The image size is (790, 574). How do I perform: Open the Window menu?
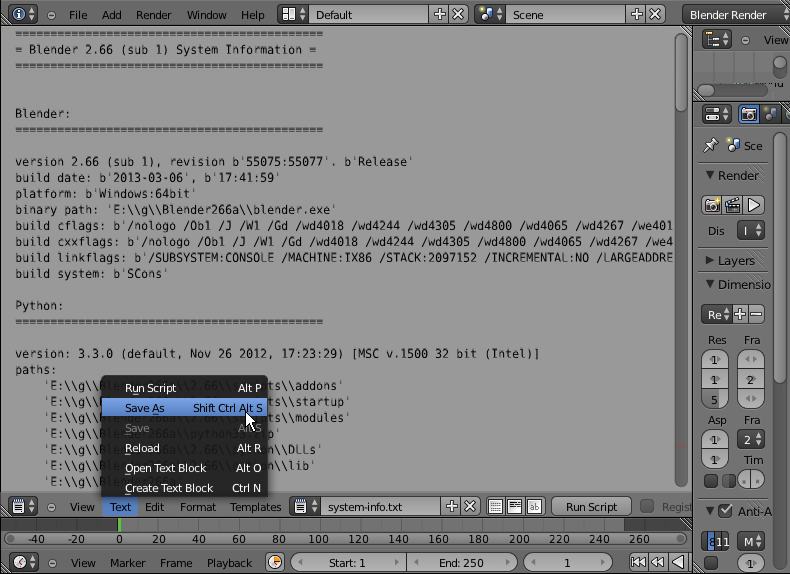[x=207, y=15]
